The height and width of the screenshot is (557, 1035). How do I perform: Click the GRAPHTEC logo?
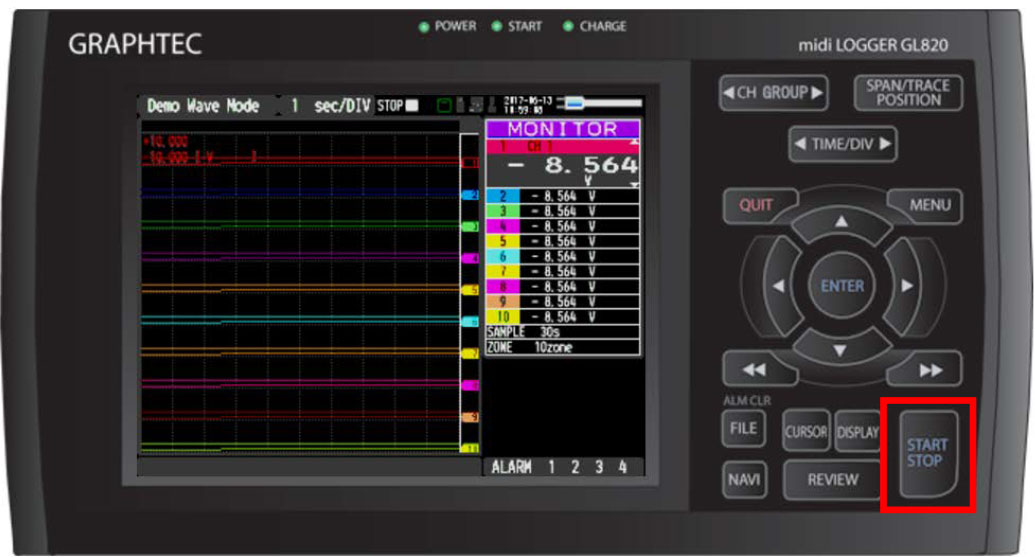click(x=135, y=44)
